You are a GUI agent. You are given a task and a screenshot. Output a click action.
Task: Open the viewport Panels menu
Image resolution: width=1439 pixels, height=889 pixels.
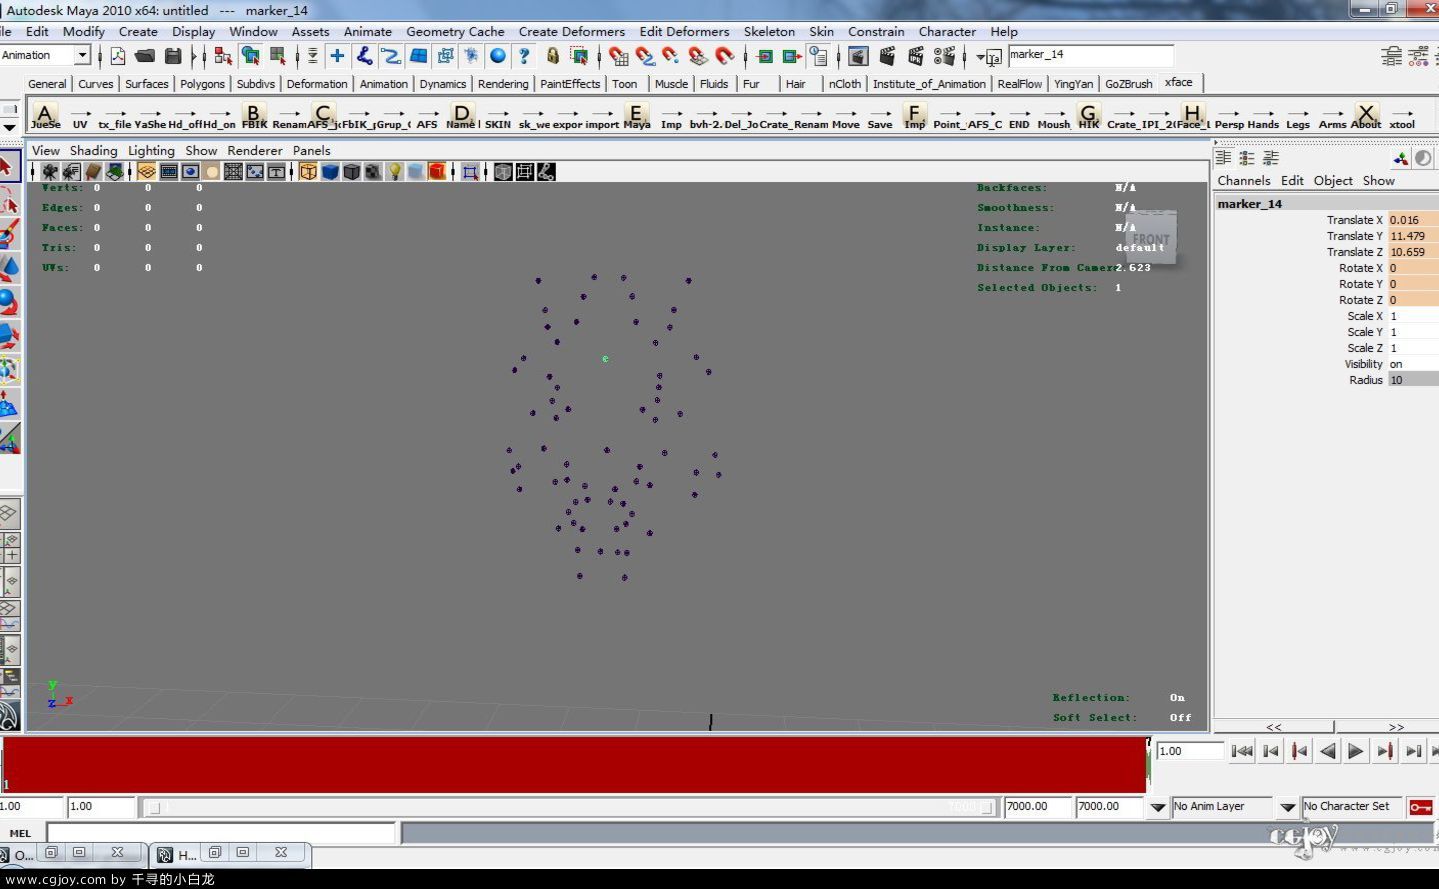tap(311, 150)
